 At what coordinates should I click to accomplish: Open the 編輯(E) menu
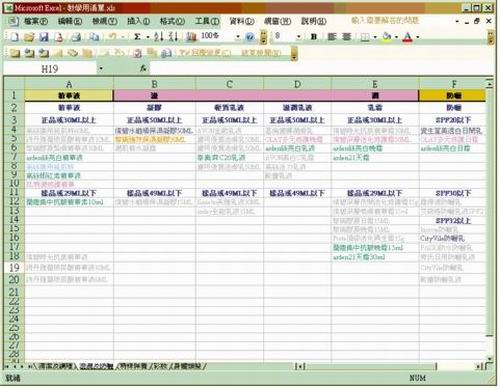coord(70,21)
